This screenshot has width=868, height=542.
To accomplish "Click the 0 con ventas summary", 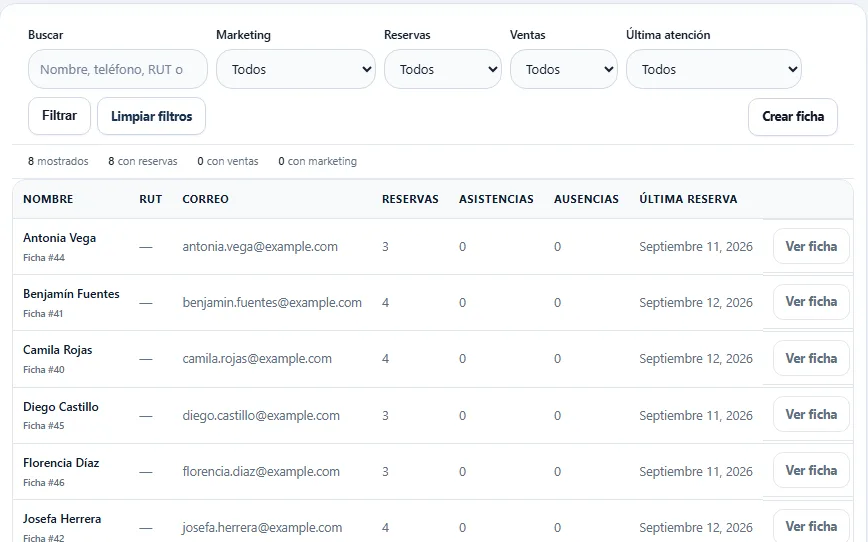I will (x=228, y=161).
